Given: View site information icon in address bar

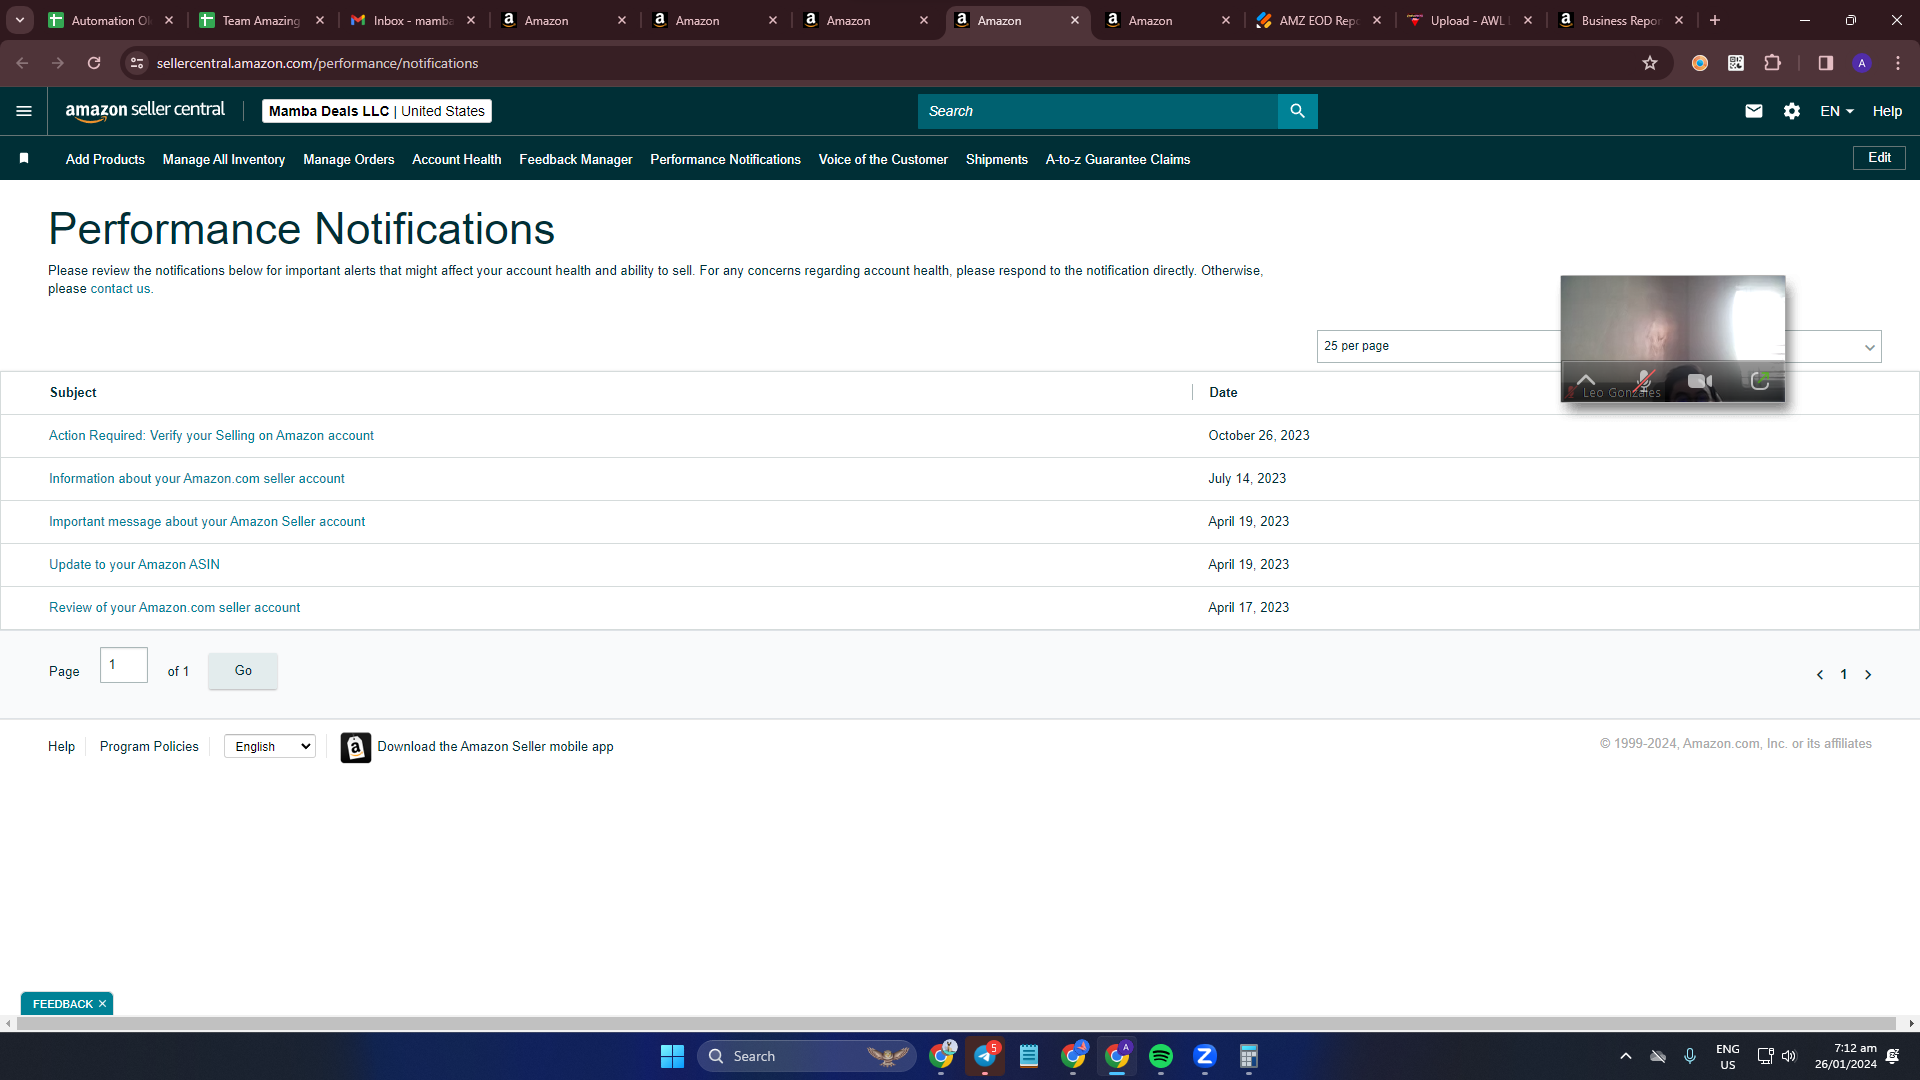Looking at the screenshot, I should (x=138, y=63).
